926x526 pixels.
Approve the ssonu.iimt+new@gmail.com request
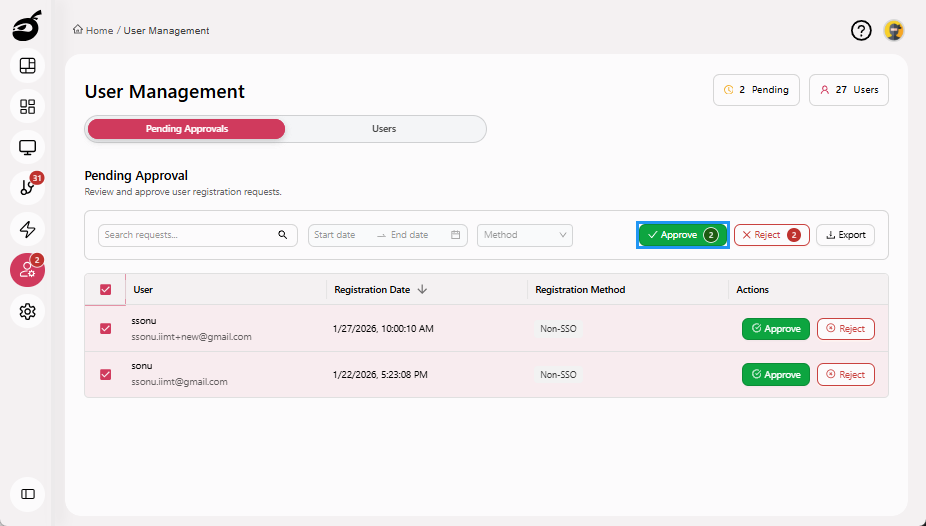tap(776, 329)
